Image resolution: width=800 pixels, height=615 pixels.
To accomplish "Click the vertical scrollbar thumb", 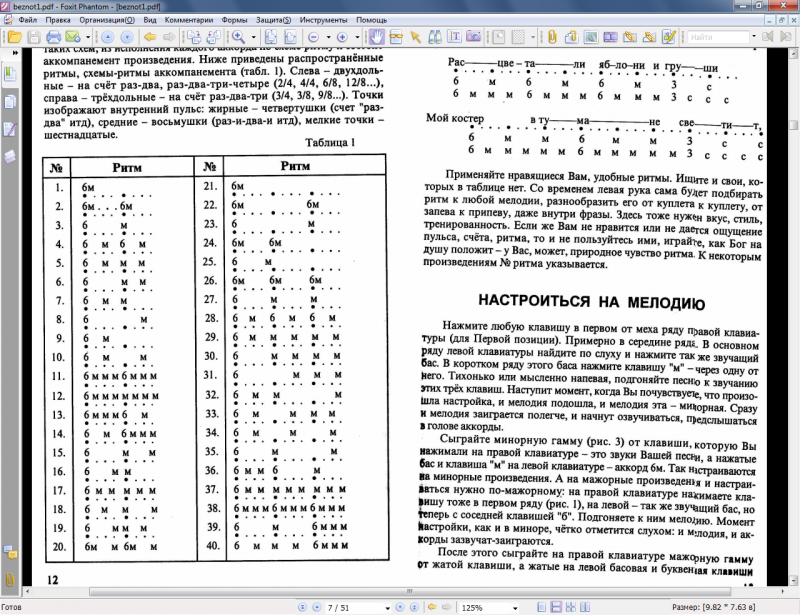I will 793,125.
